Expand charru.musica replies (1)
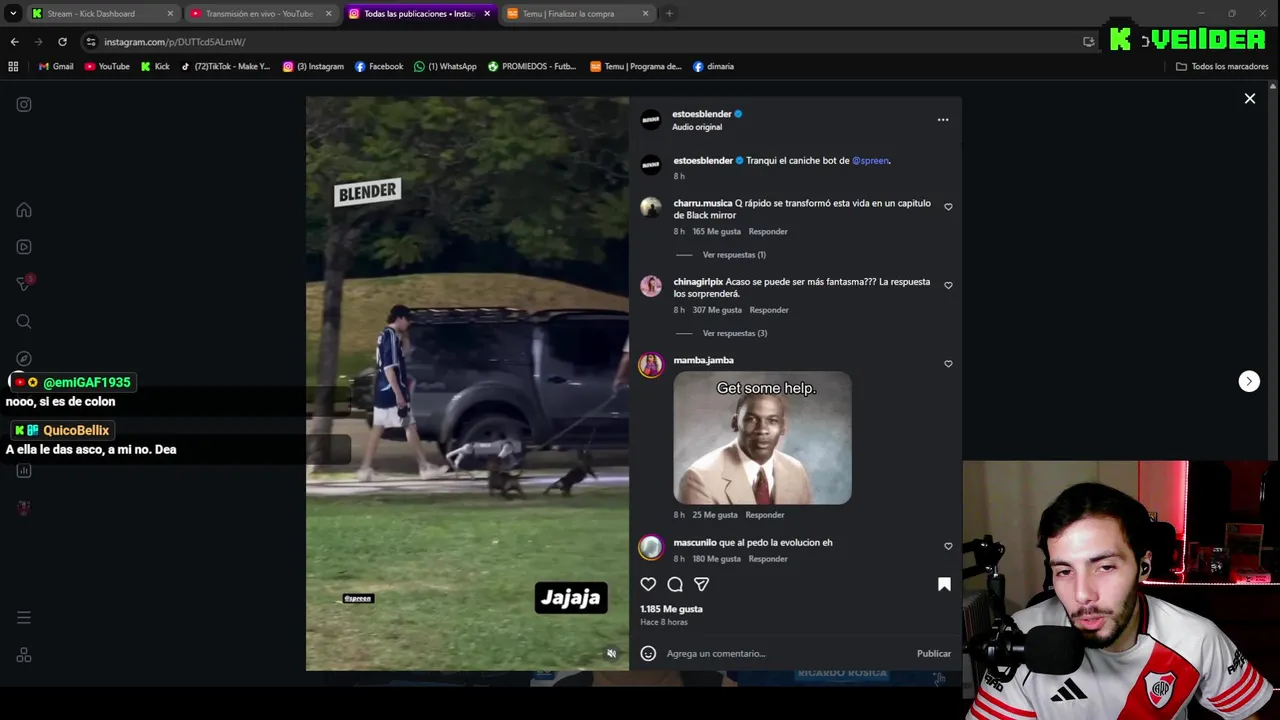 [x=734, y=255]
